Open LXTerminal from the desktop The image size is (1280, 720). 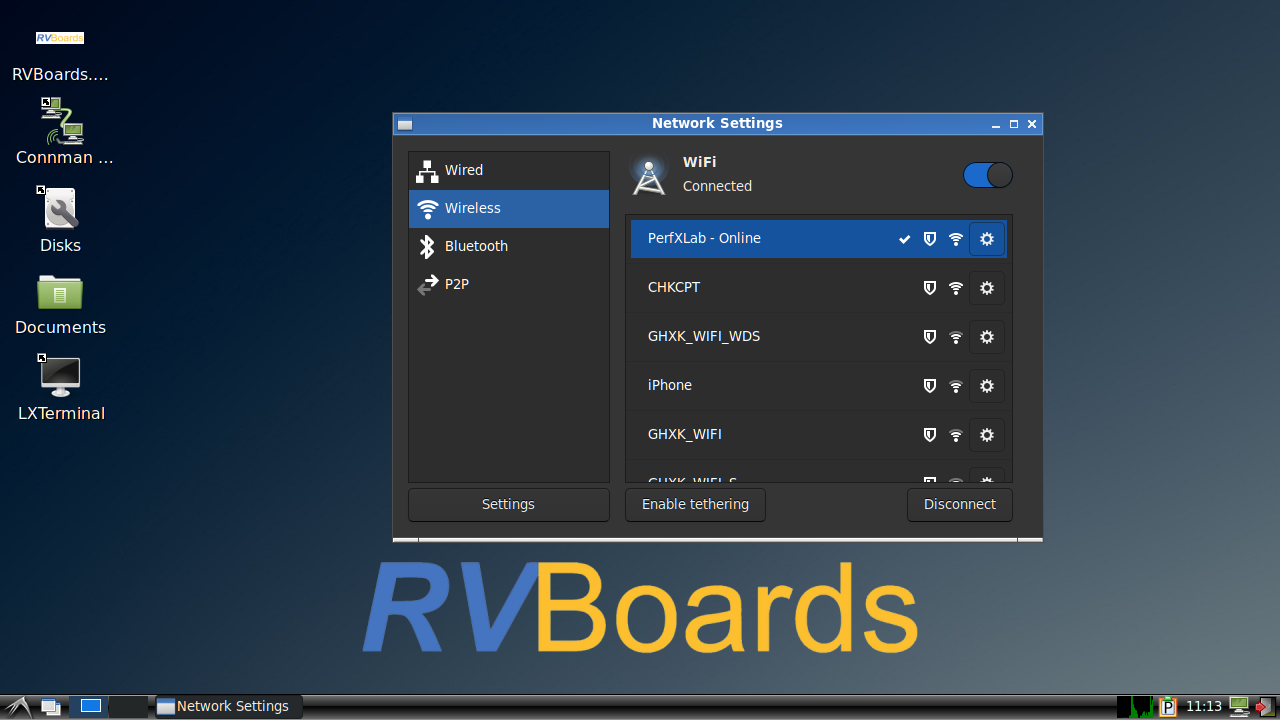[x=61, y=376]
